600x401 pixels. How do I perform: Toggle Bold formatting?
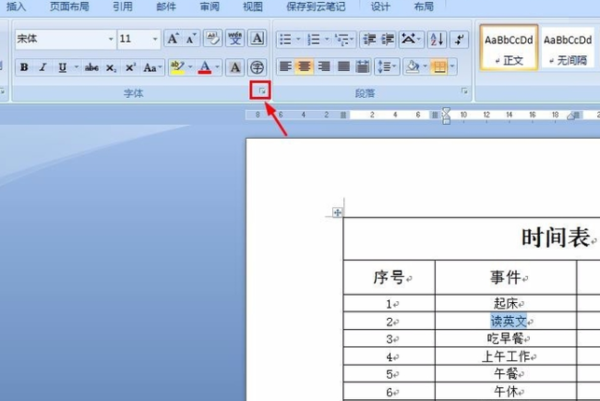[x=24, y=68]
